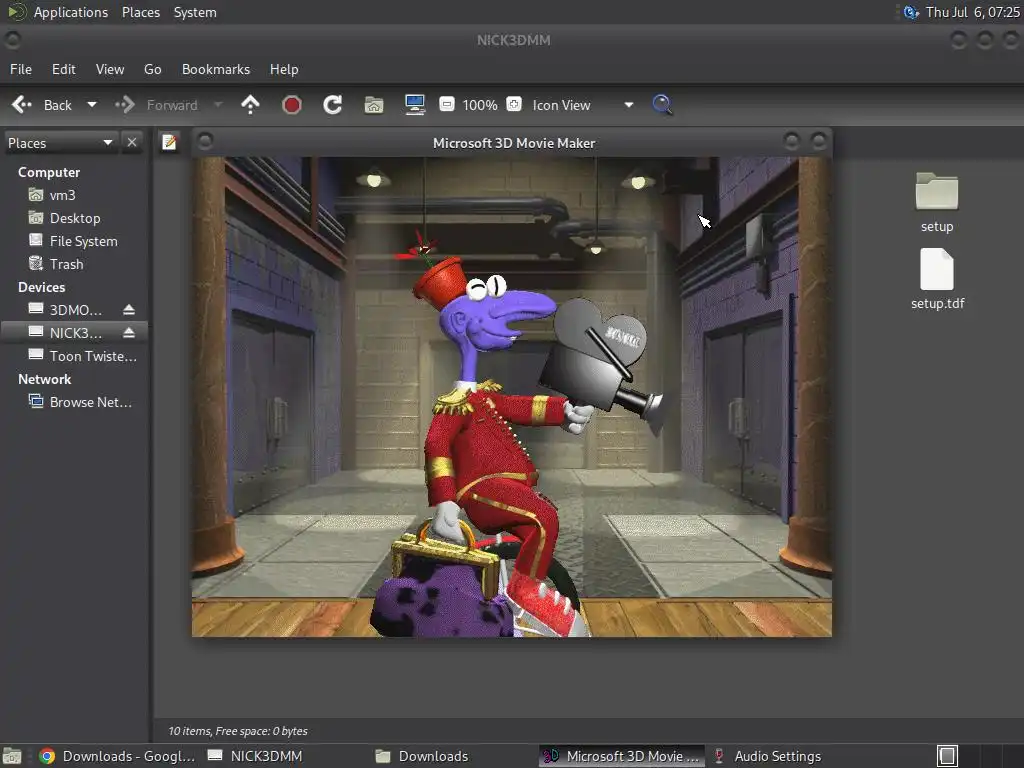Go to the Home folder icon
This screenshot has height=768, width=1024.
point(374,104)
